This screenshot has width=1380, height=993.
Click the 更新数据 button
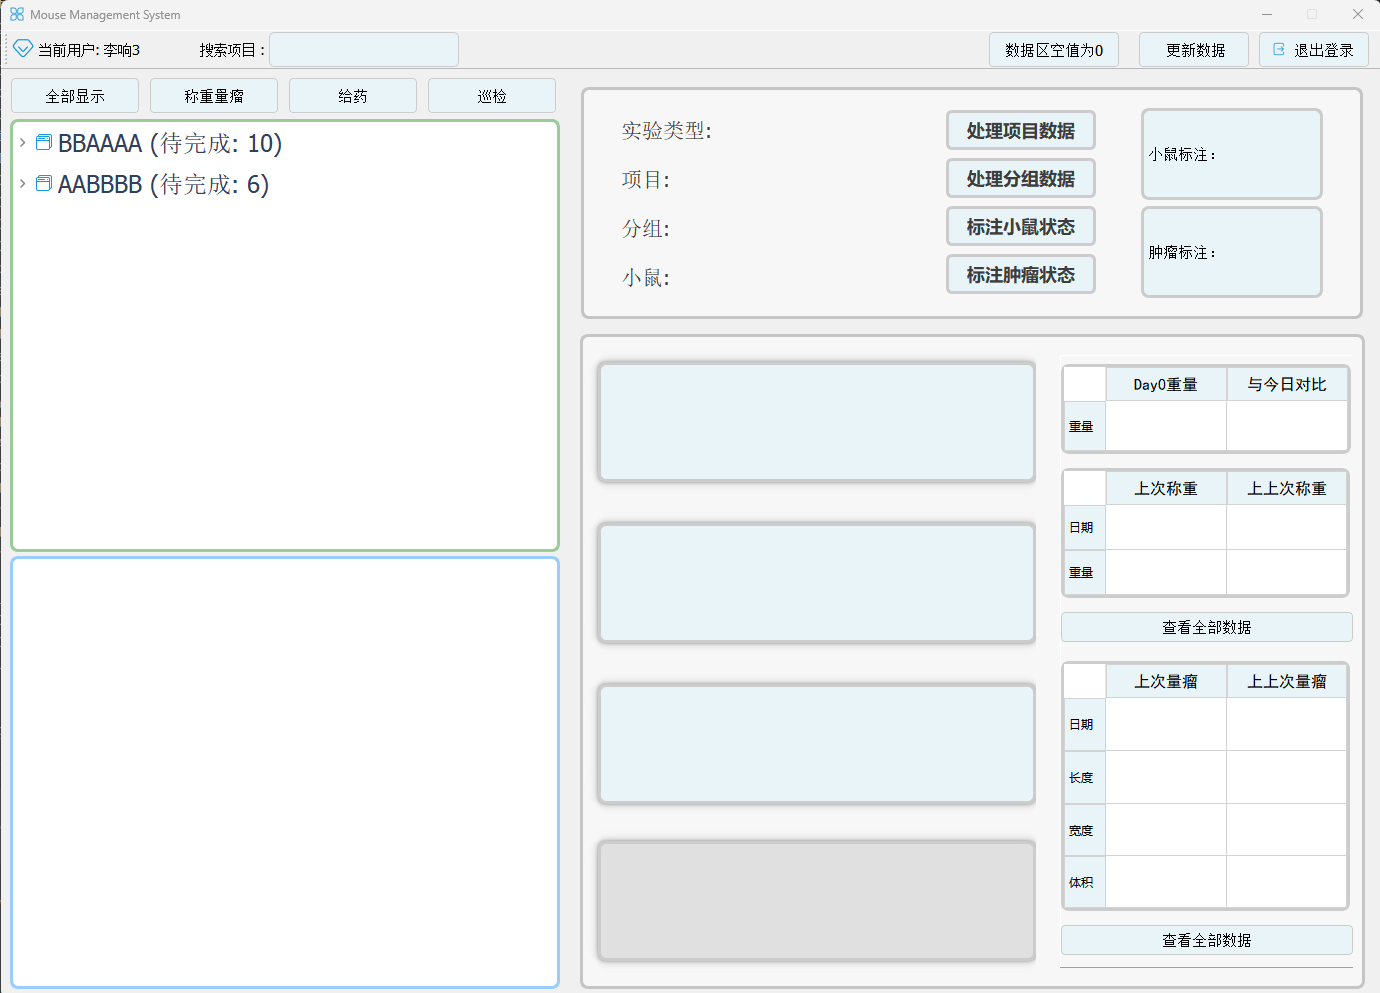(x=1194, y=50)
